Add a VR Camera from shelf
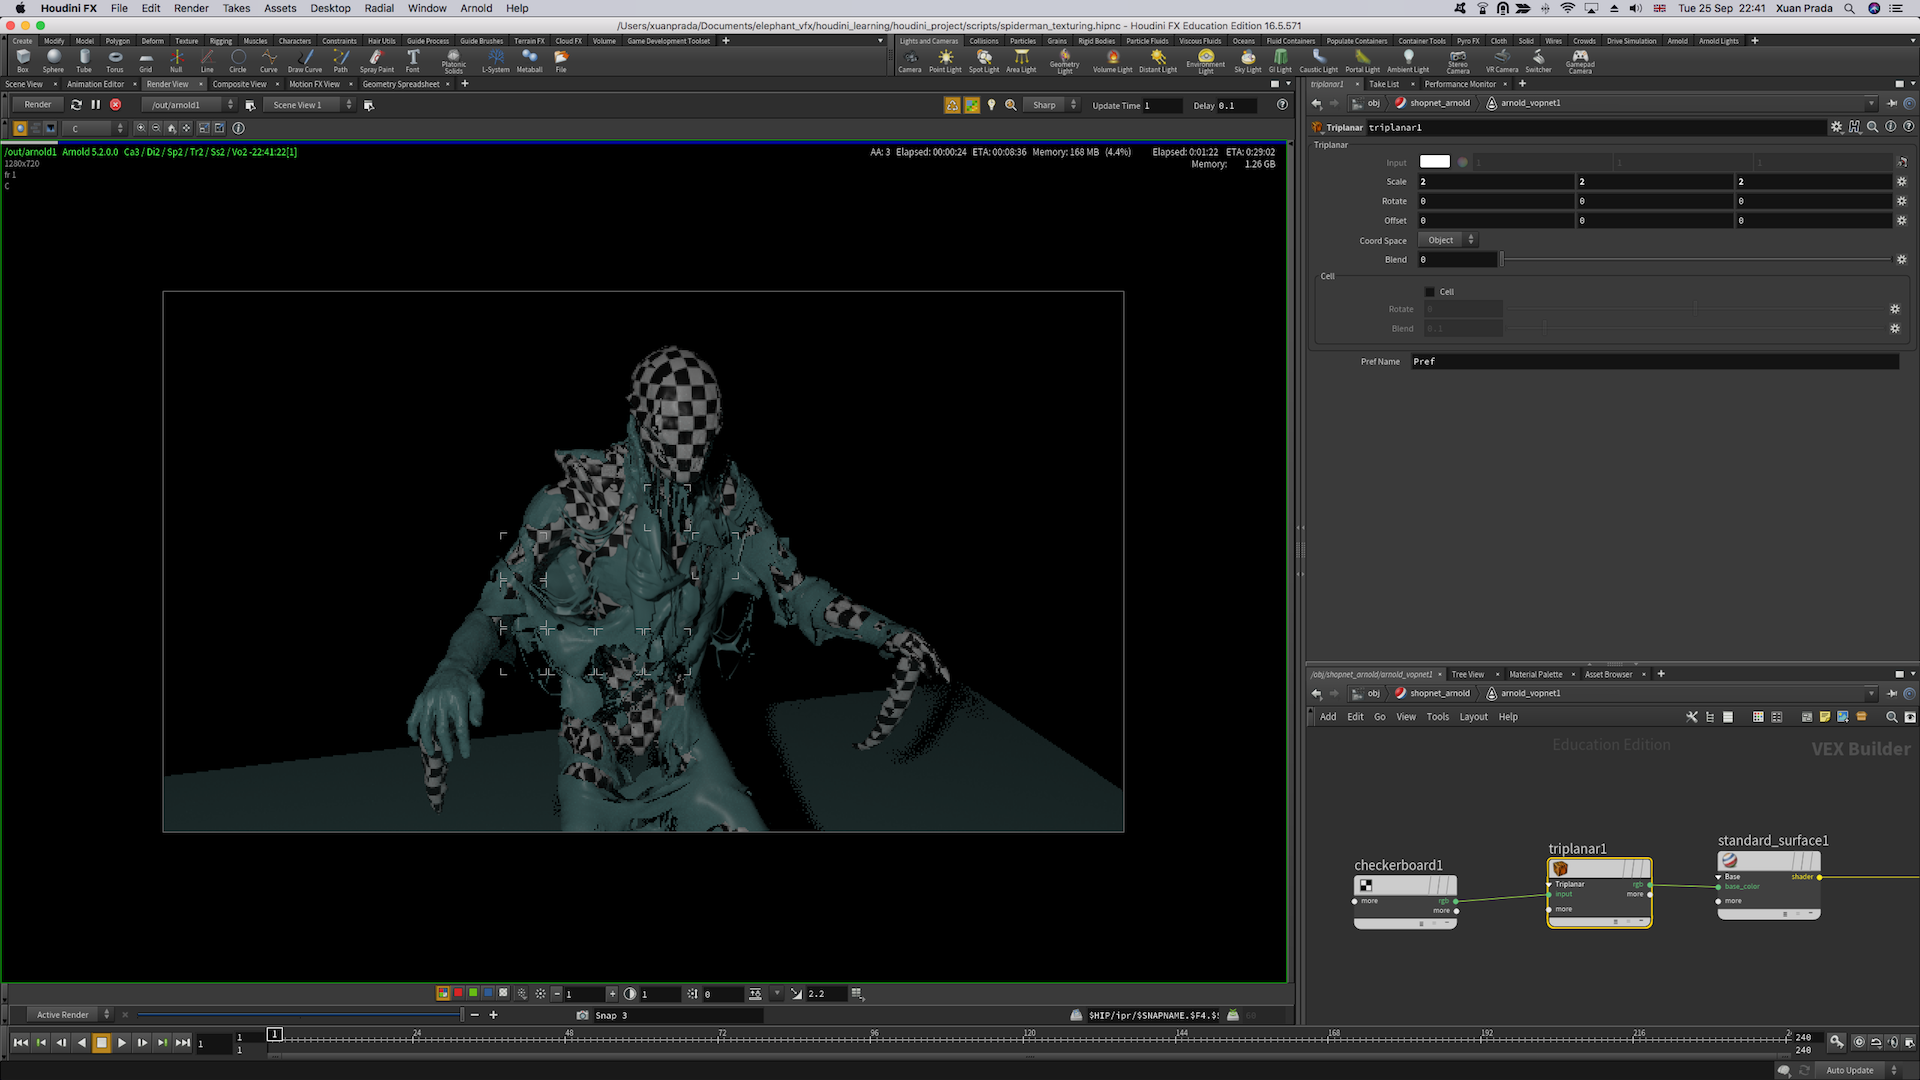The height and width of the screenshot is (1080, 1920). (x=1502, y=61)
